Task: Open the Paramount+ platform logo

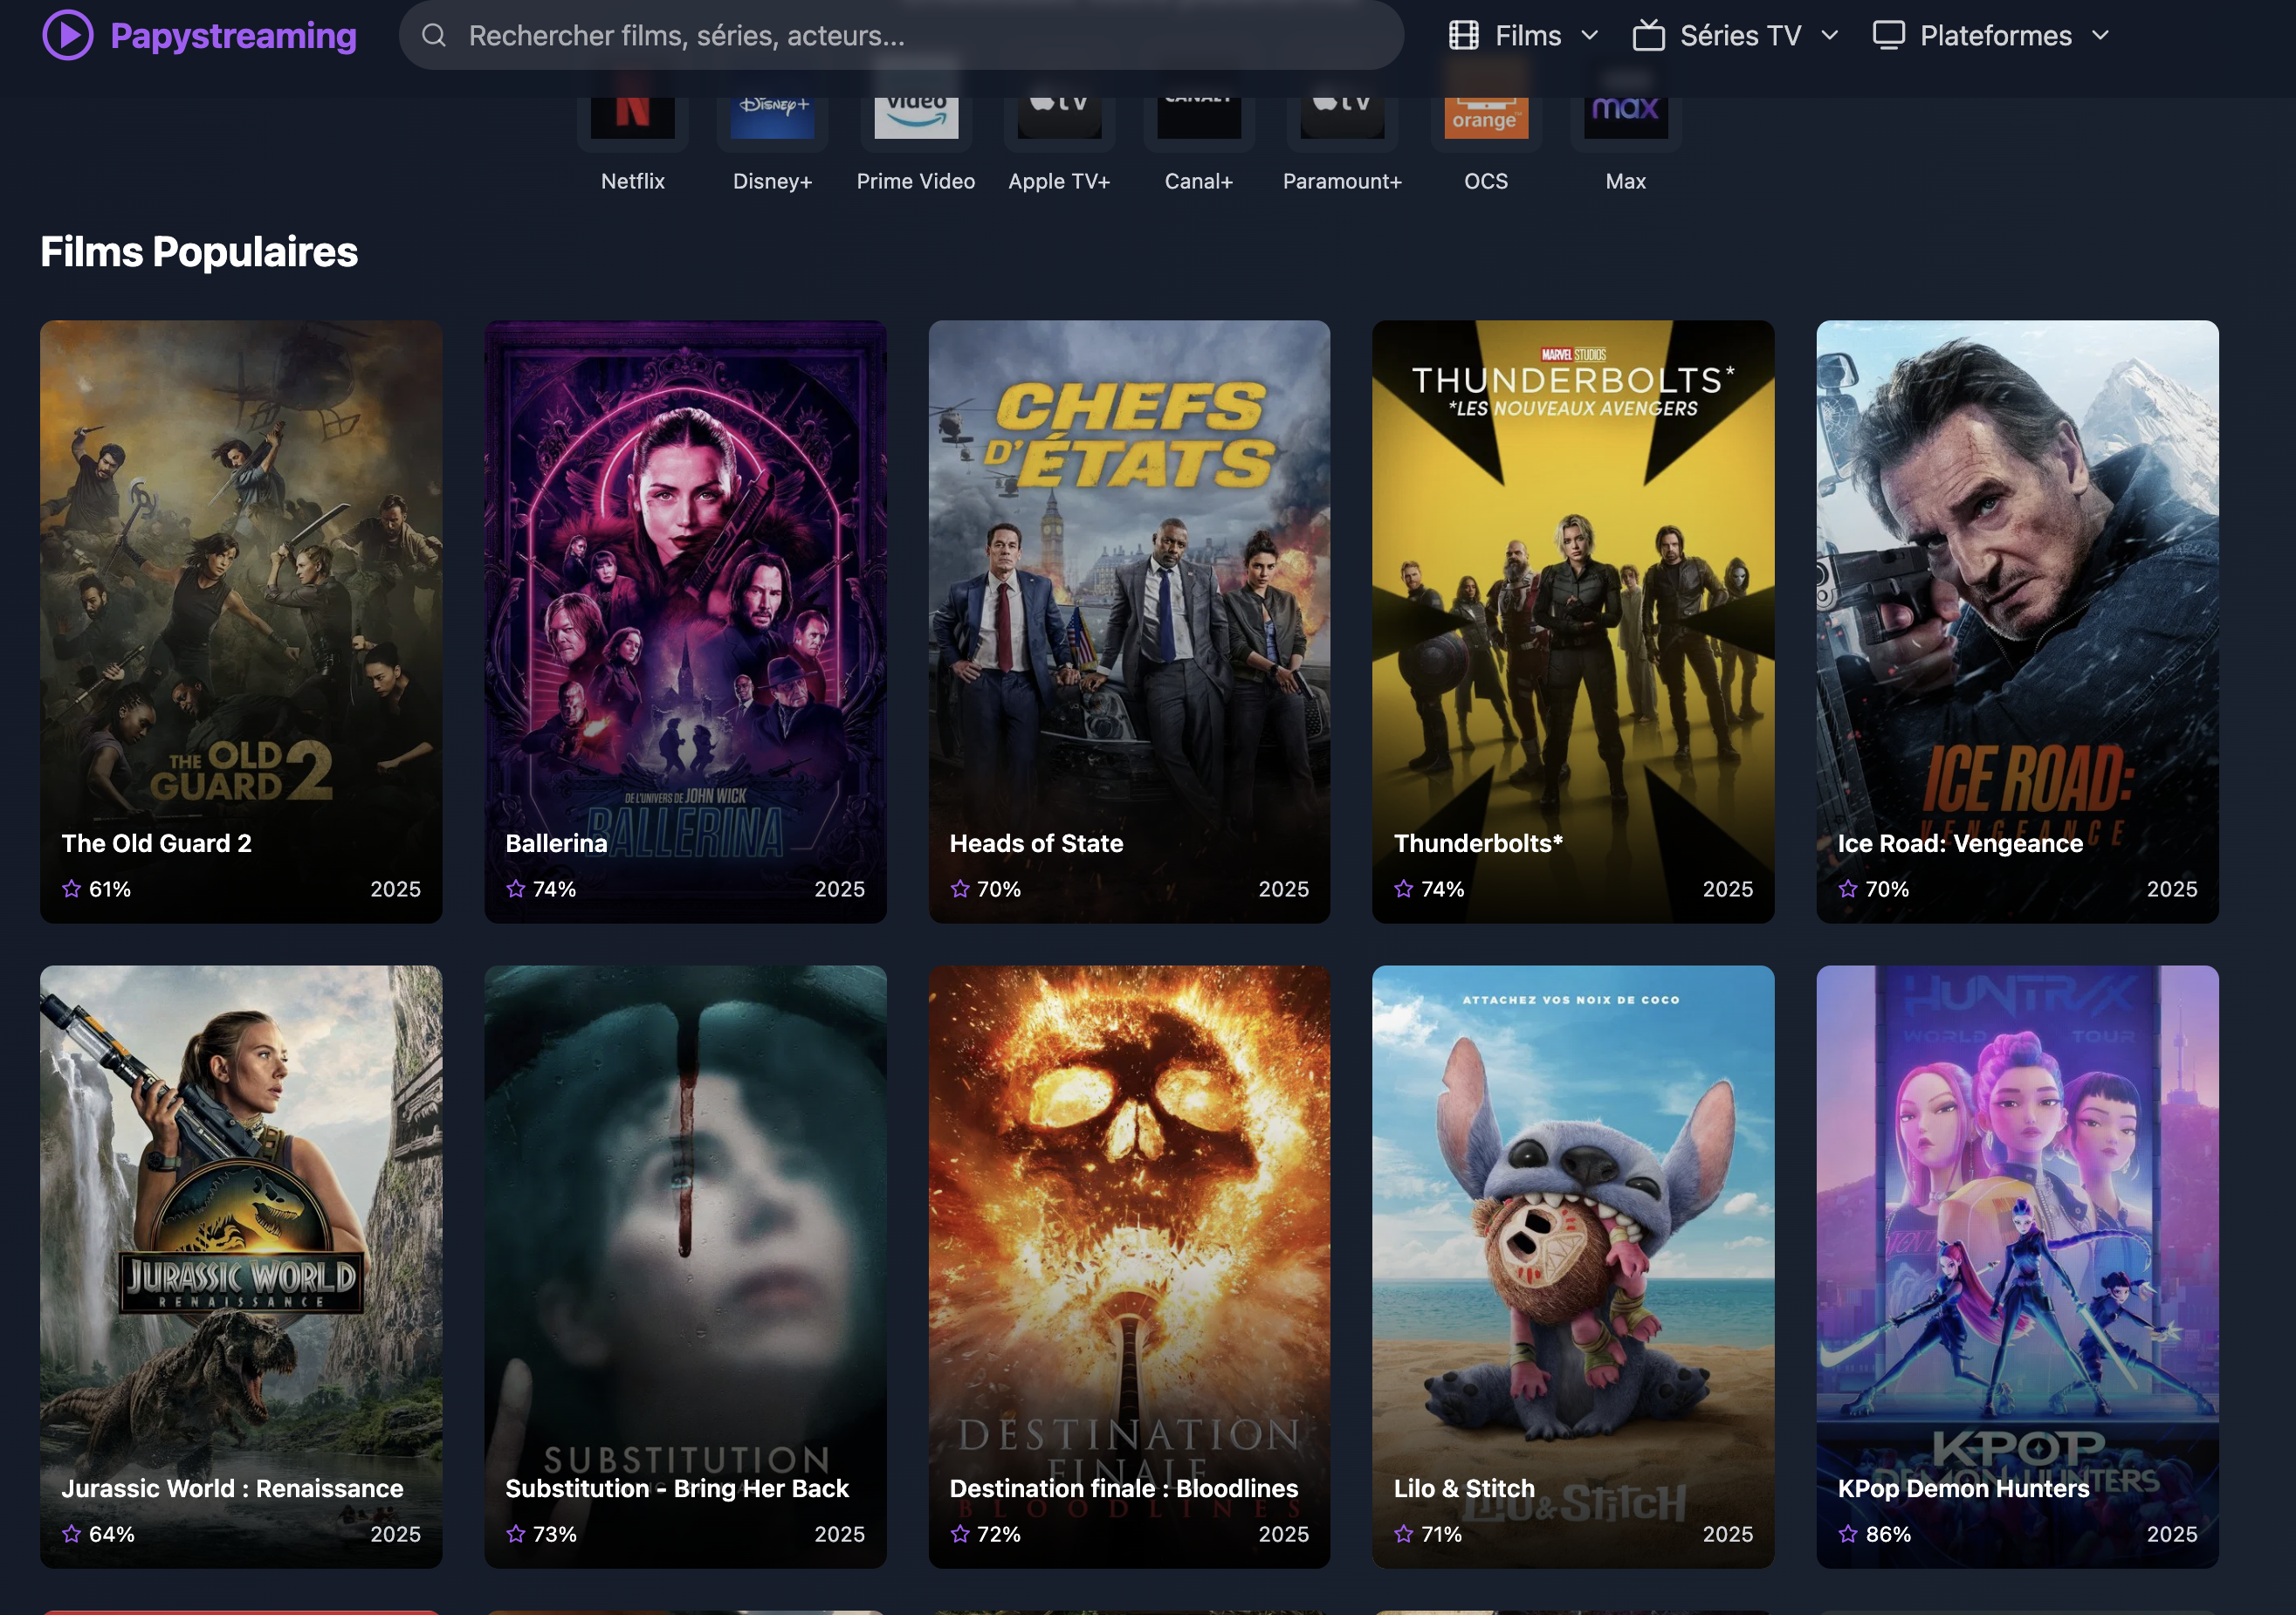Action: [1342, 117]
